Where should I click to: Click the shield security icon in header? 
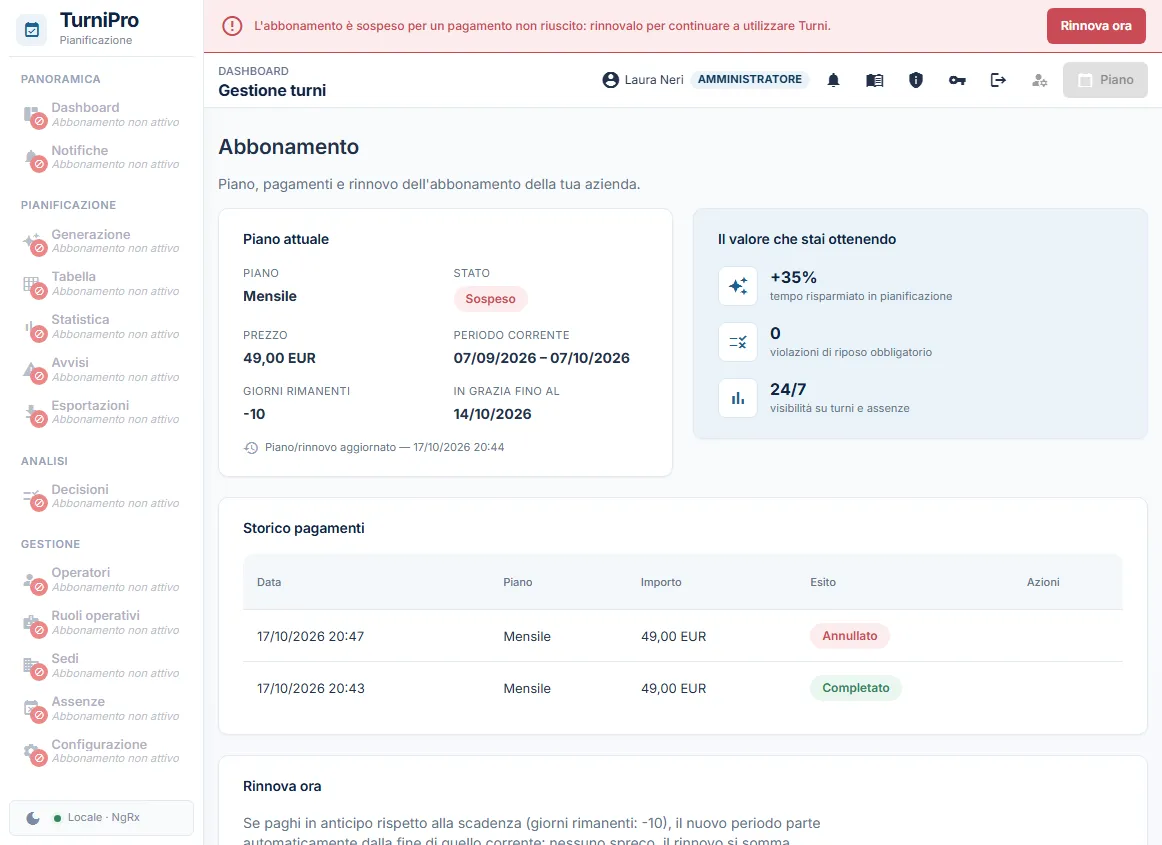(x=916, y=80)
